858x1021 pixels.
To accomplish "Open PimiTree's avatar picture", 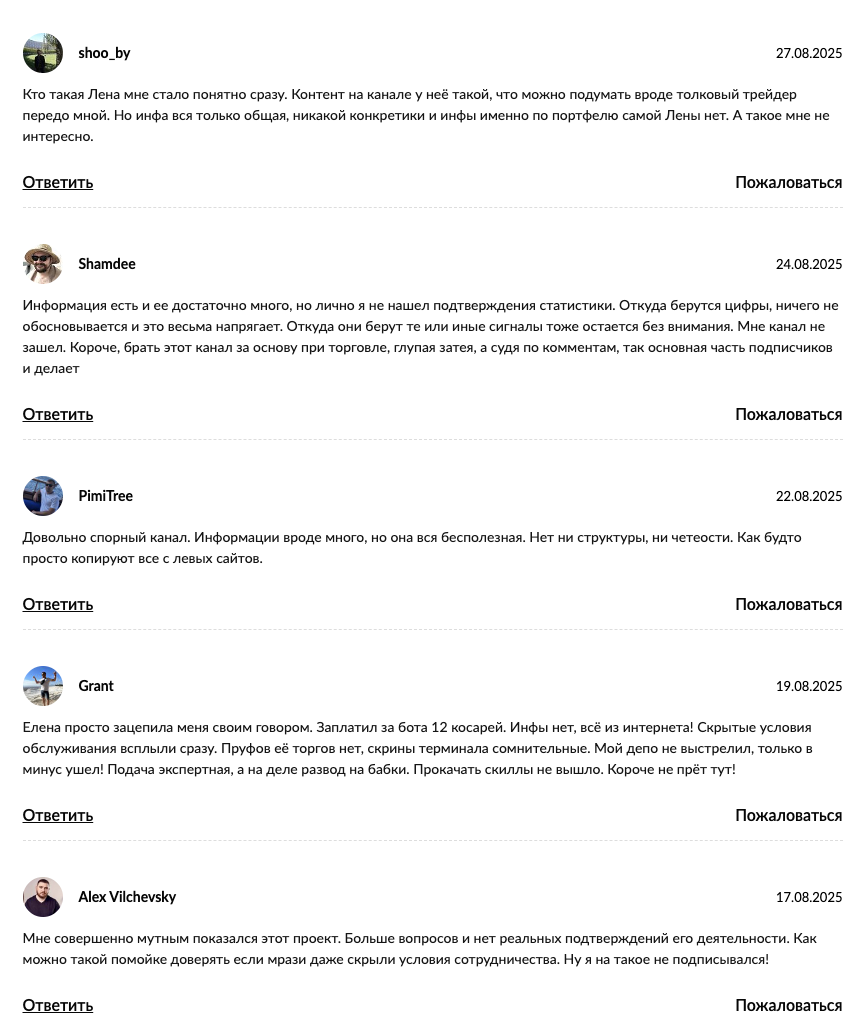I will tap(43, 496).
